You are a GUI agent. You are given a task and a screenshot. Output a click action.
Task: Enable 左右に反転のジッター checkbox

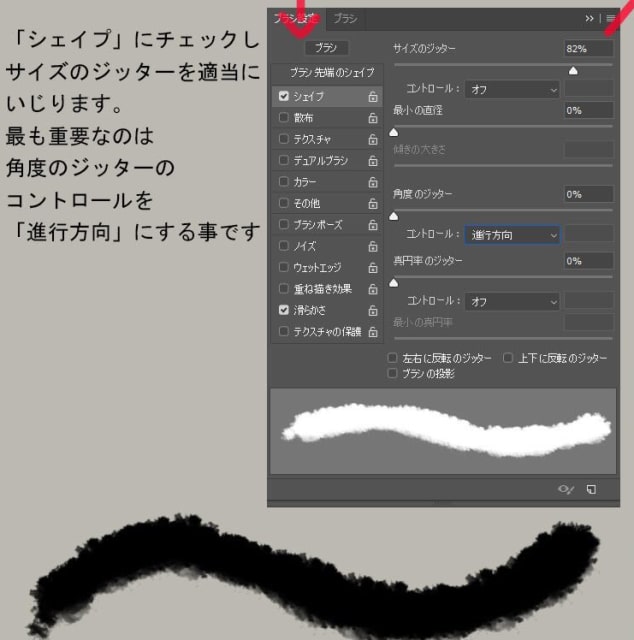pyautogui.click(x=392, y=358)
